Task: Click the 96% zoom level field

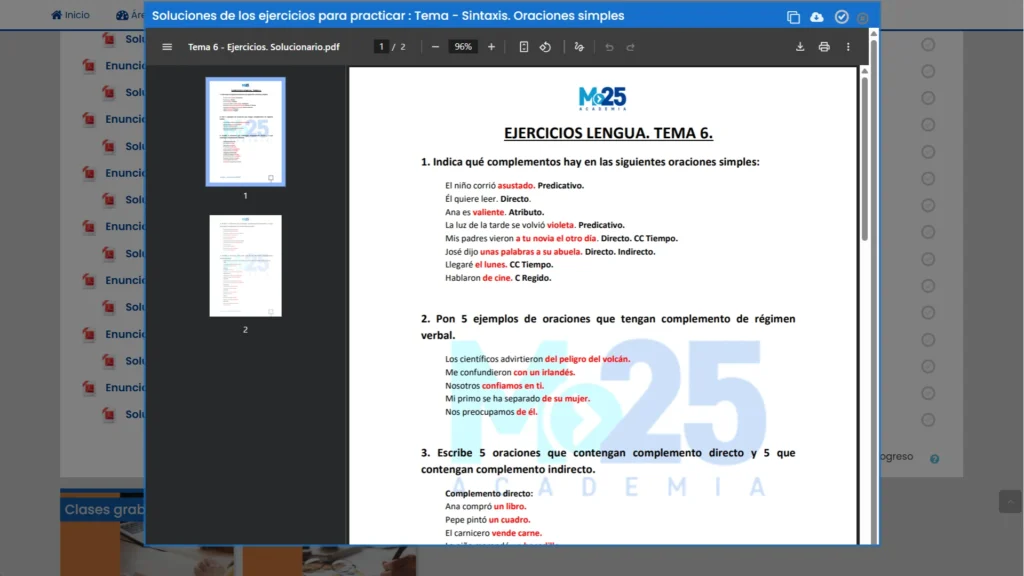Action: click(x=462, y=47)
